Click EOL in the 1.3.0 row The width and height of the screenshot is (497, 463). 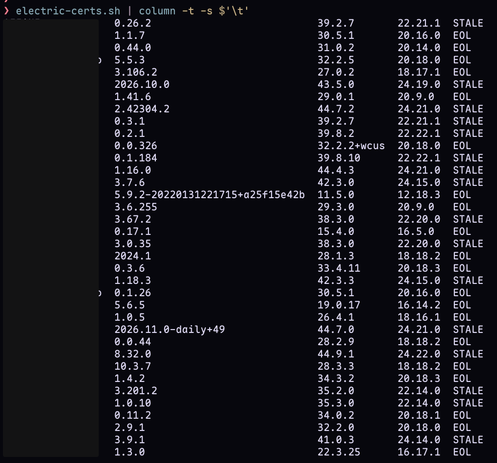click(462, 452)
